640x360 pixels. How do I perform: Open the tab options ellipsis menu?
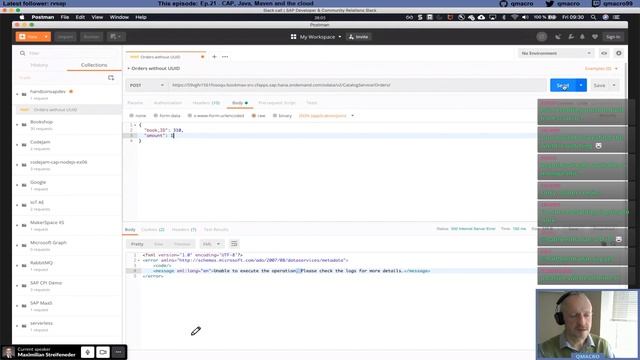(x=225, y=57)
